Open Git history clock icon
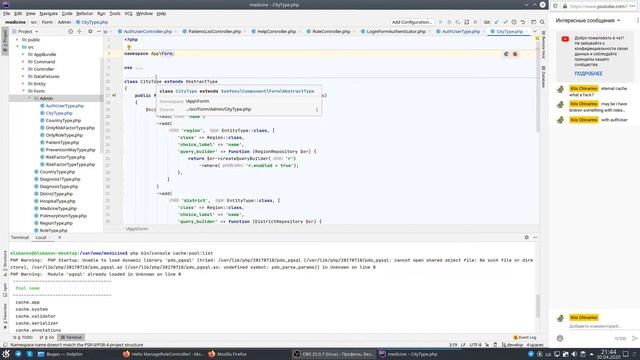 (x=514, y=22)
